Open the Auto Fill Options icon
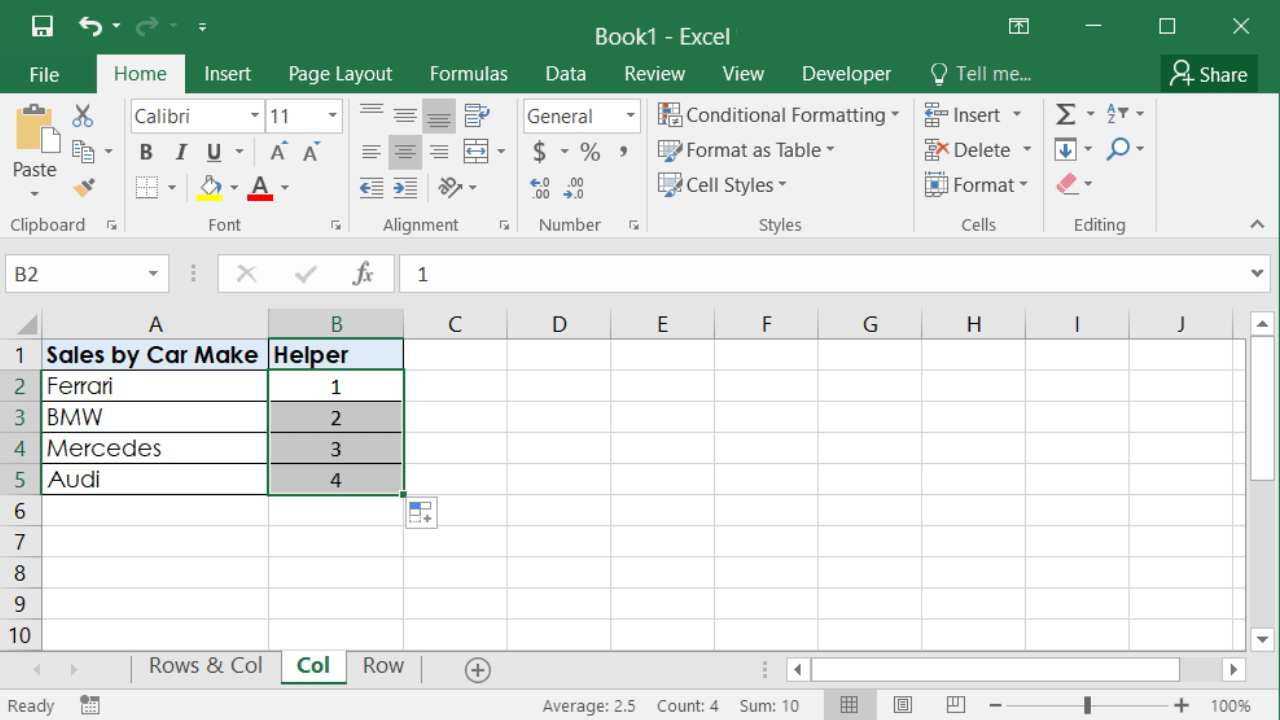 click(x=421, y=513)
